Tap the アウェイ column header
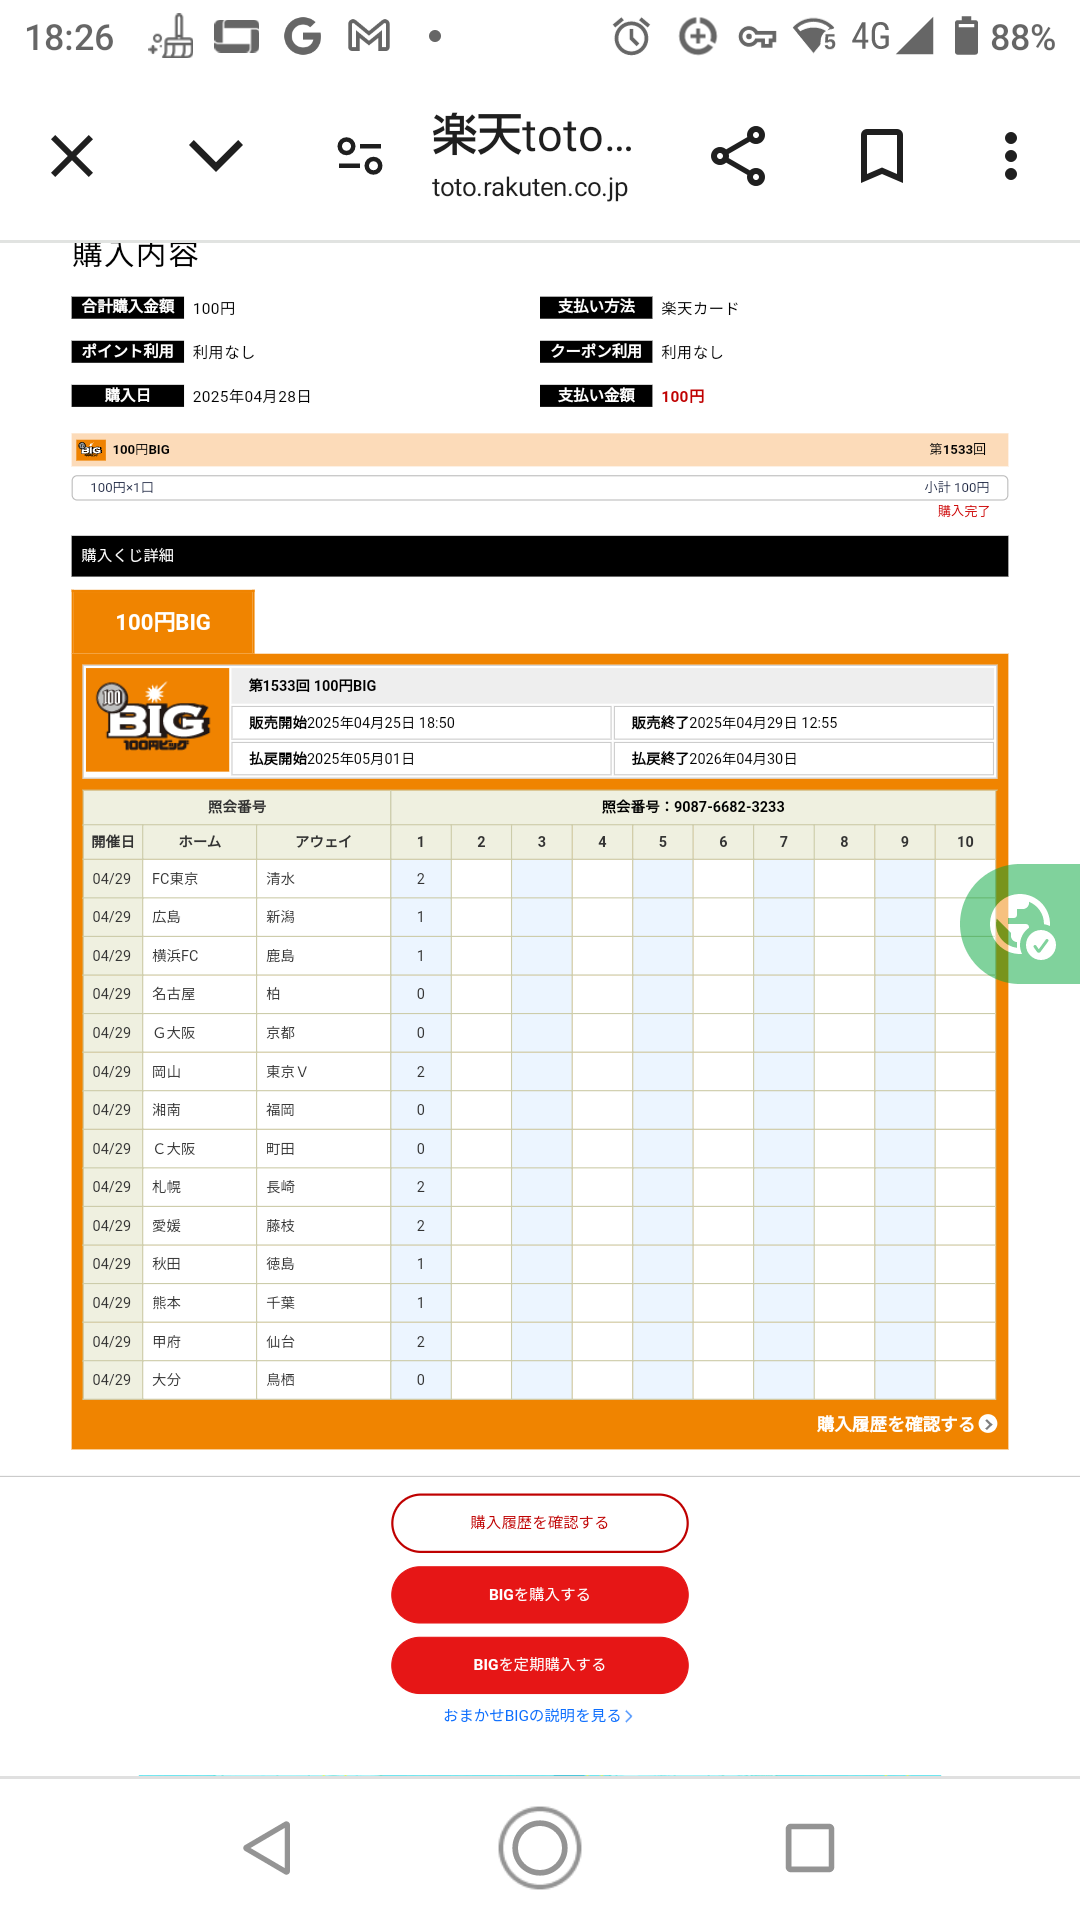This screenshot has width=1080, height=1920. [323, 842]
